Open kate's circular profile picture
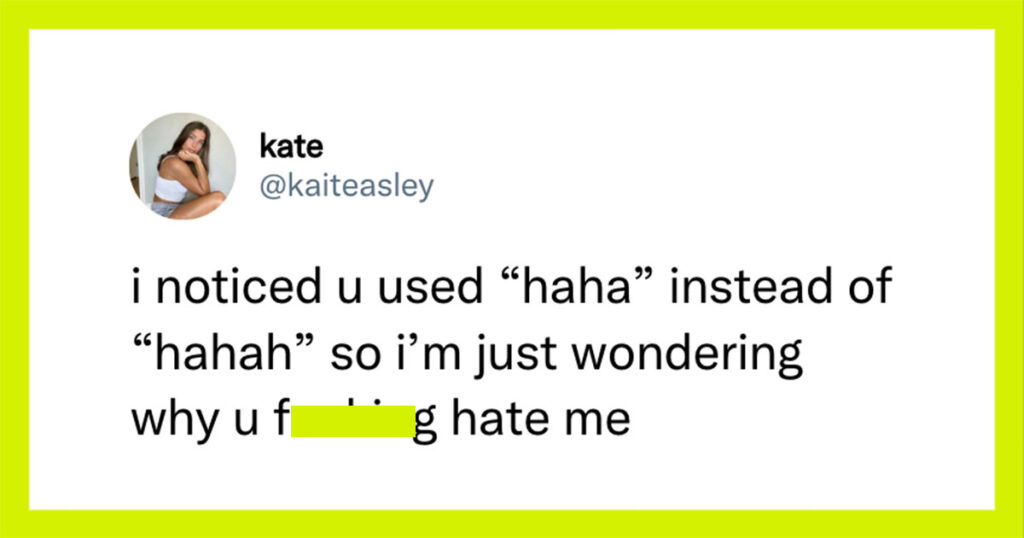Viewport: 1024px width, 538px height. click(182, 166)
